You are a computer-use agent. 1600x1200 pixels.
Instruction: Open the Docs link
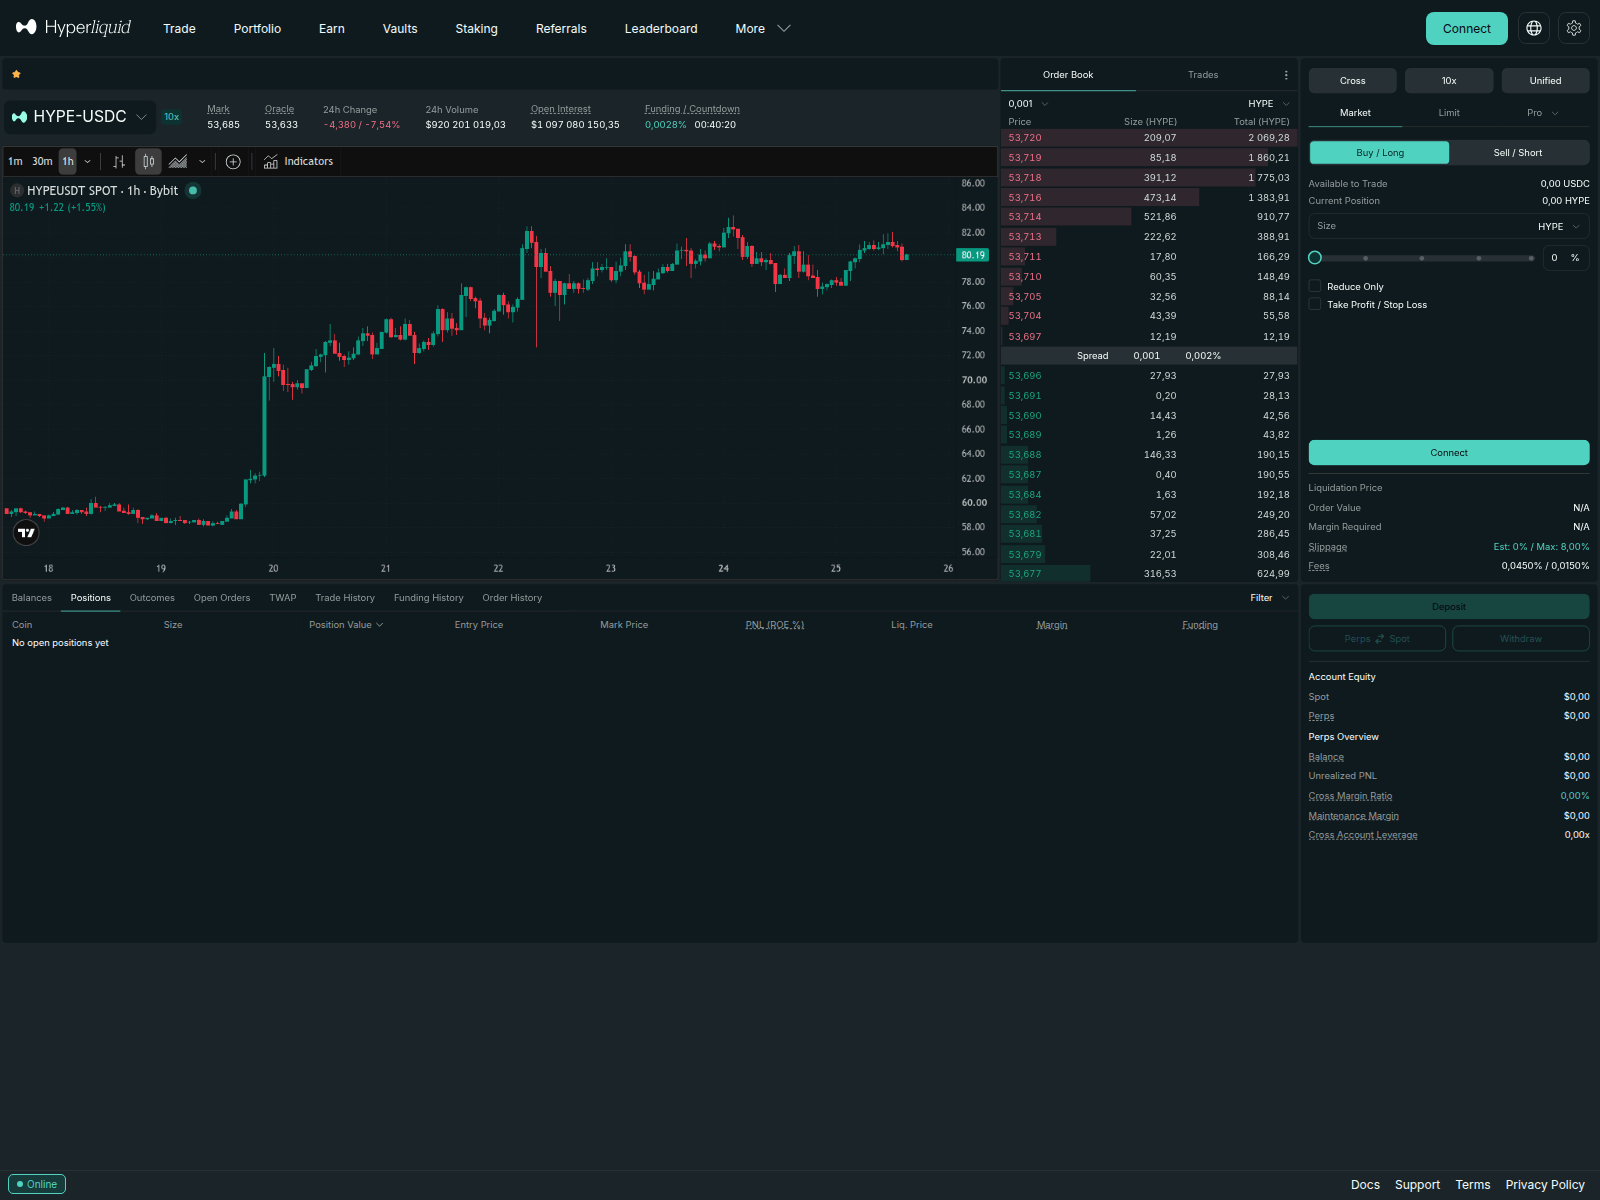click(1365, 1185)
